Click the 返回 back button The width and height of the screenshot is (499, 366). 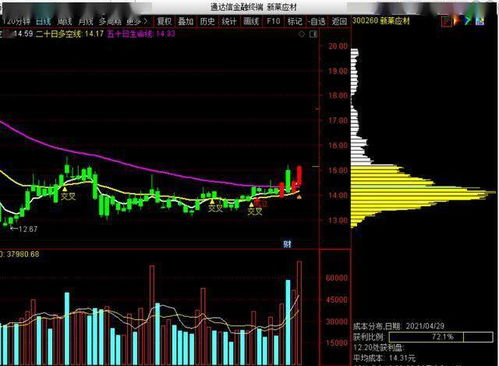click(339, 21)
